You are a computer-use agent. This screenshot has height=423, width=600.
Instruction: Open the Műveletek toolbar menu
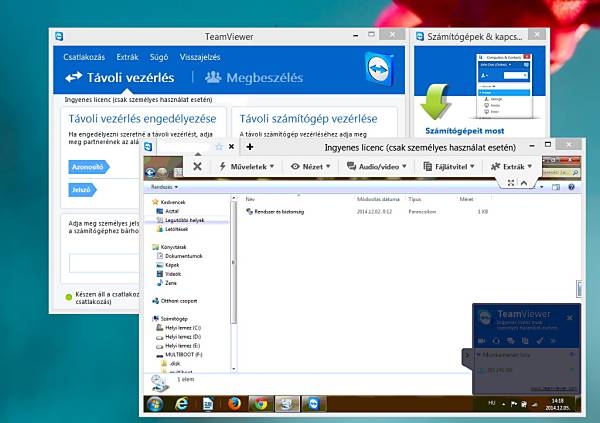pyautogui.click(x=245, y=166)
